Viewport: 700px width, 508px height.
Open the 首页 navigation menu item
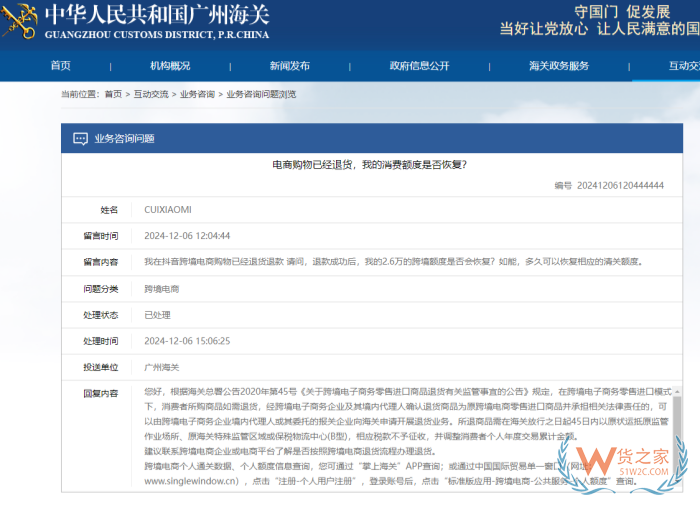(61, 66)
